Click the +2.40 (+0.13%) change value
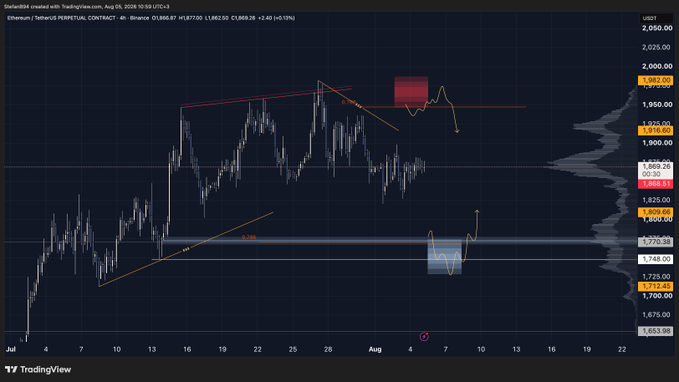Image resolution: width=679 pixels, height=382 pixels. [276, 18]
